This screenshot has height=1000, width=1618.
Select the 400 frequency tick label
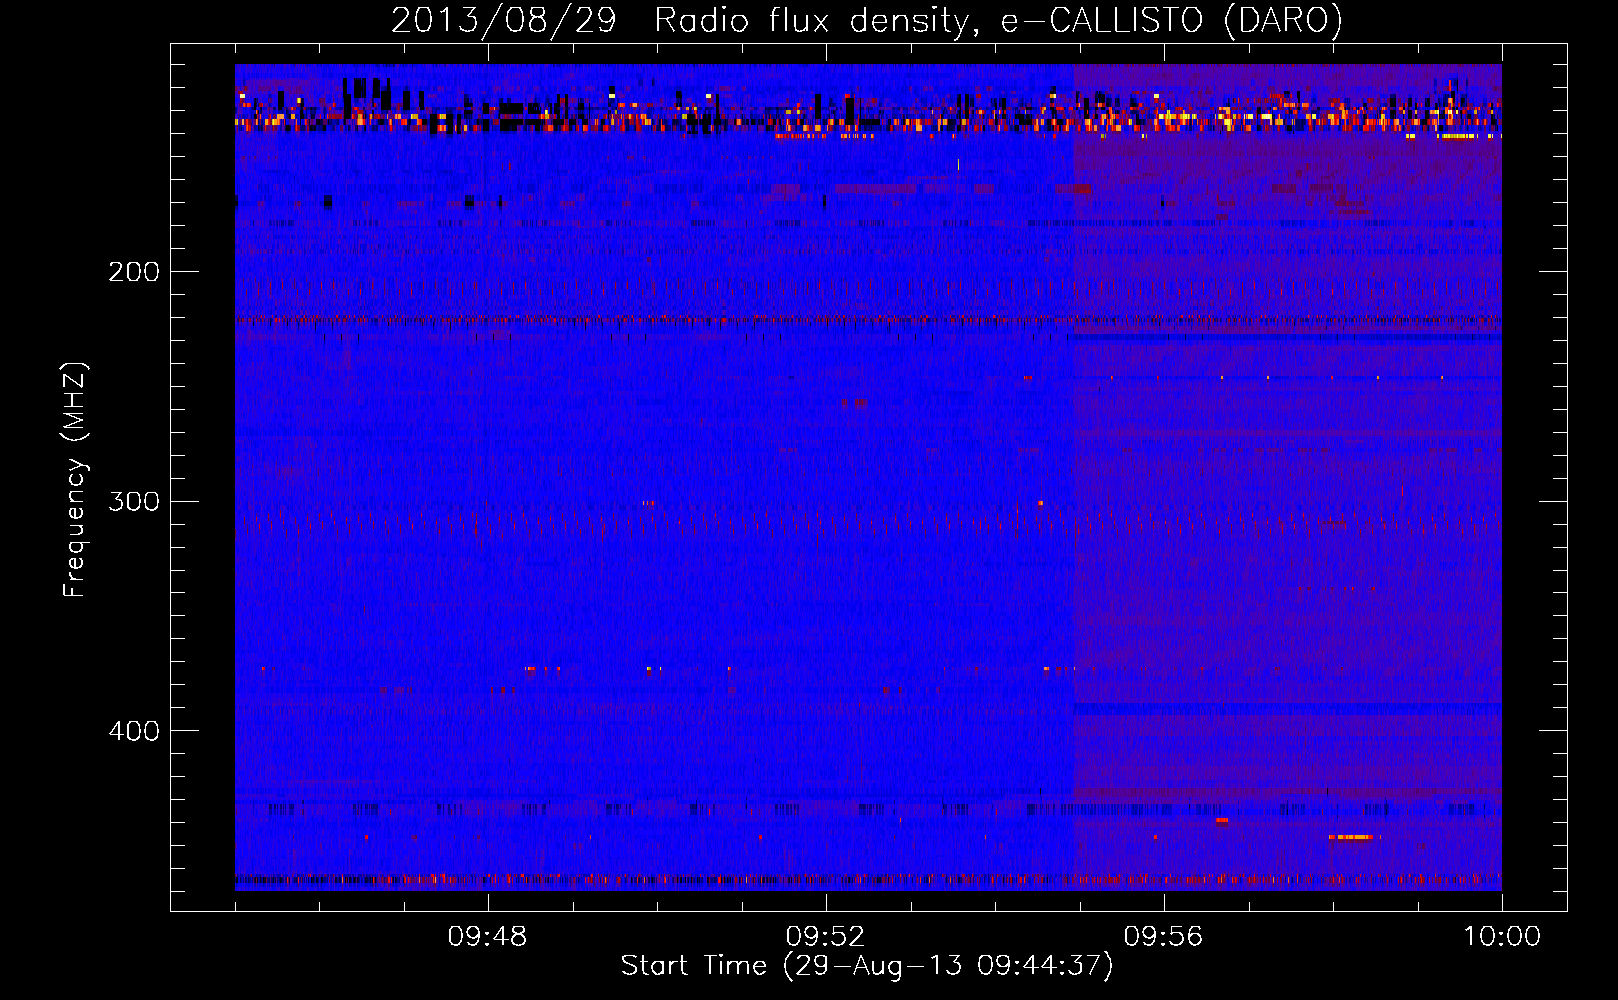pos(134,731)
